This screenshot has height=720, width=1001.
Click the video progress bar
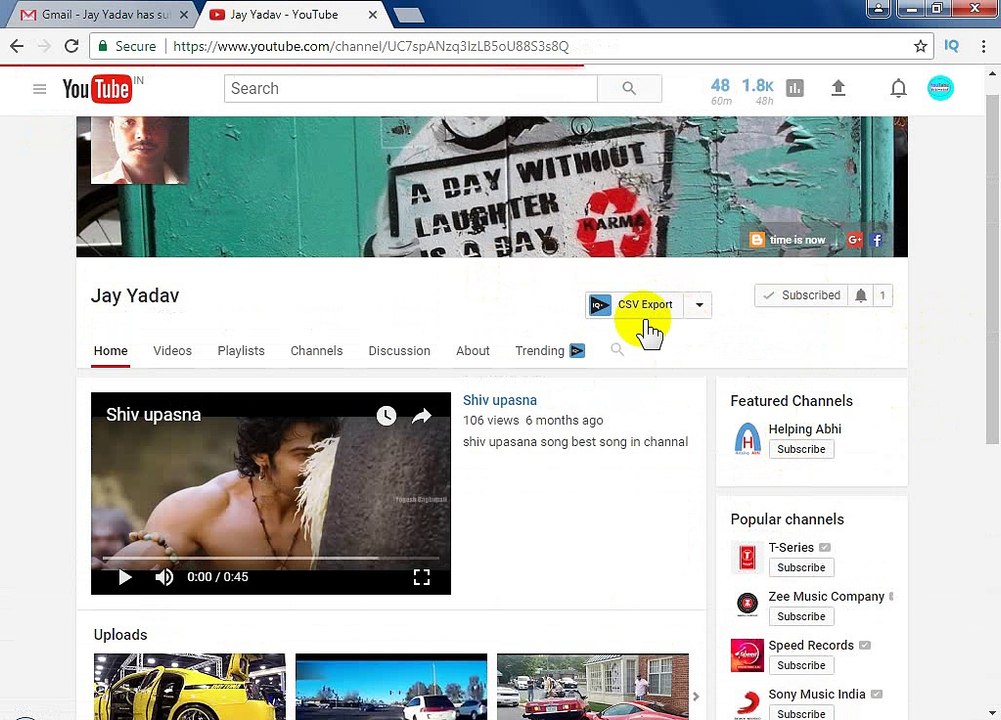[271, 558]
